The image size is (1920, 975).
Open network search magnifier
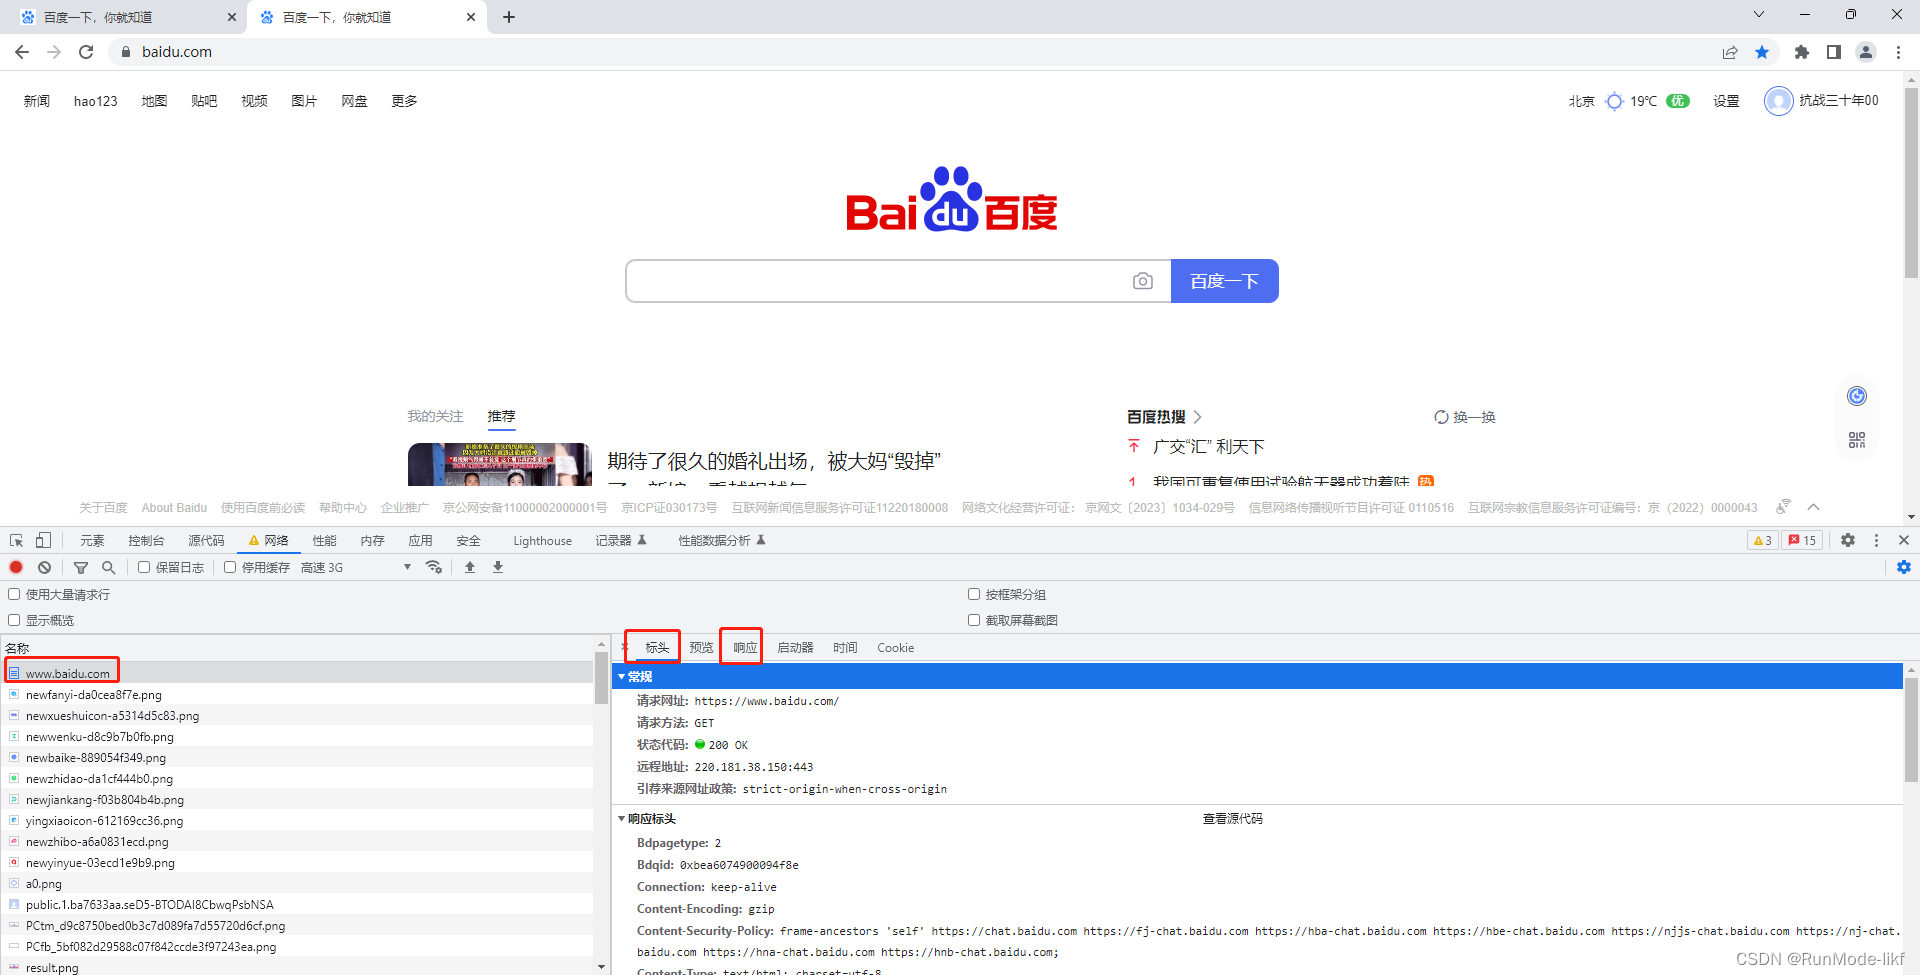pyautogui.click(x=109, y=567)
